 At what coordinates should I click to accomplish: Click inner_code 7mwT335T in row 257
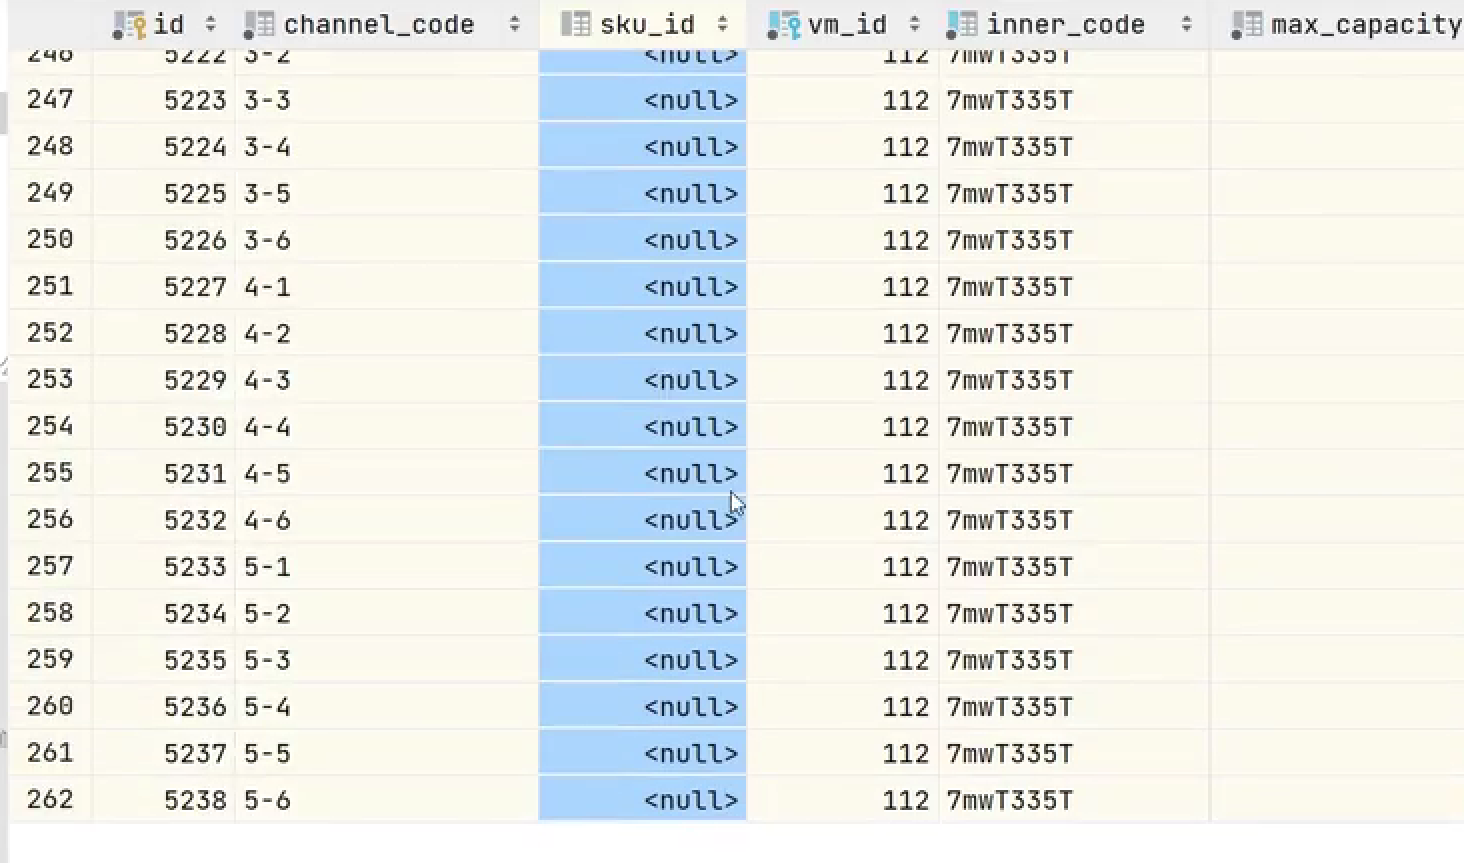pos(1074,567)
